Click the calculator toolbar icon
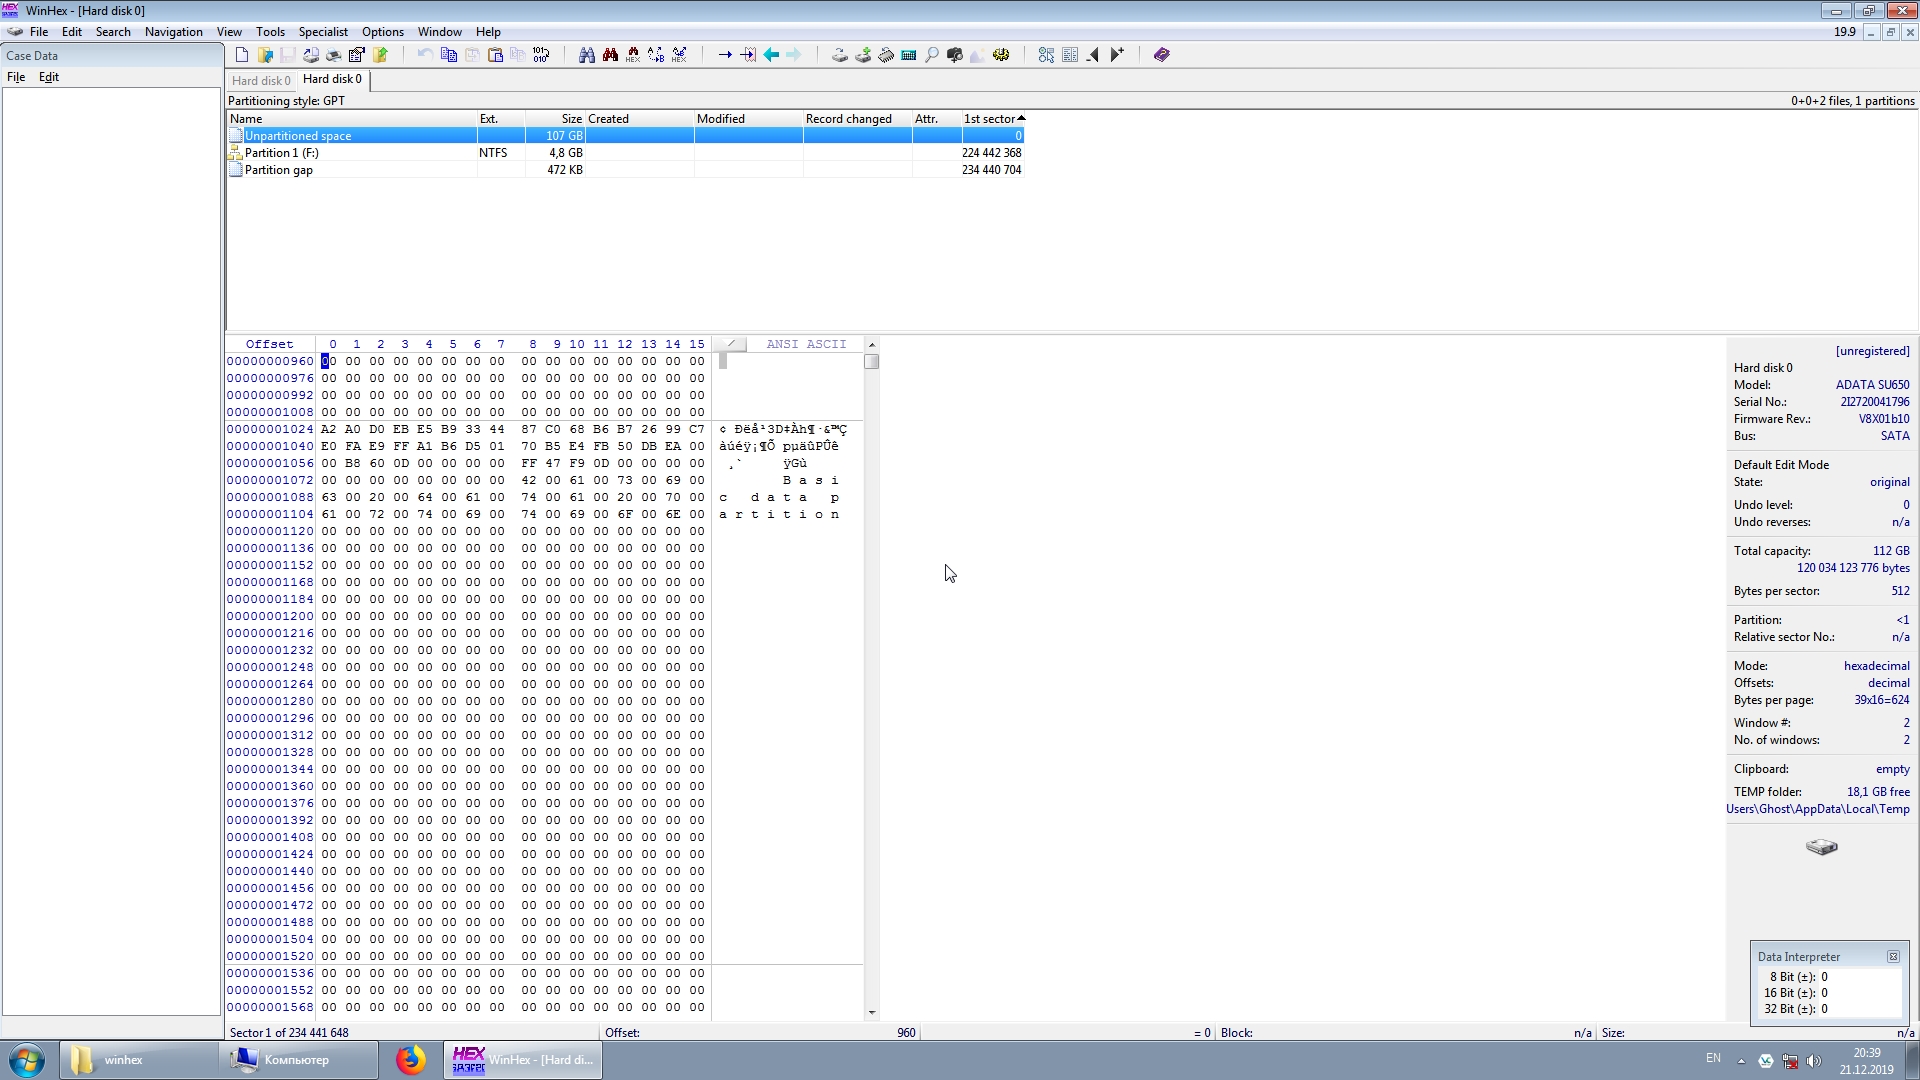The image size is (1920, 1080). pyautogui.click(x=909, y=55)
